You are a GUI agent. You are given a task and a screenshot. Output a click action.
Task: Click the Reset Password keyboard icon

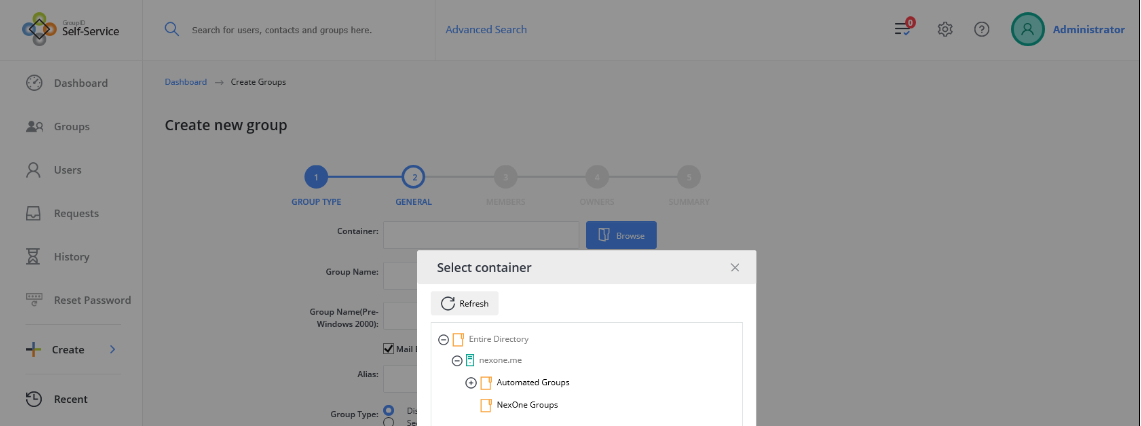34,298
